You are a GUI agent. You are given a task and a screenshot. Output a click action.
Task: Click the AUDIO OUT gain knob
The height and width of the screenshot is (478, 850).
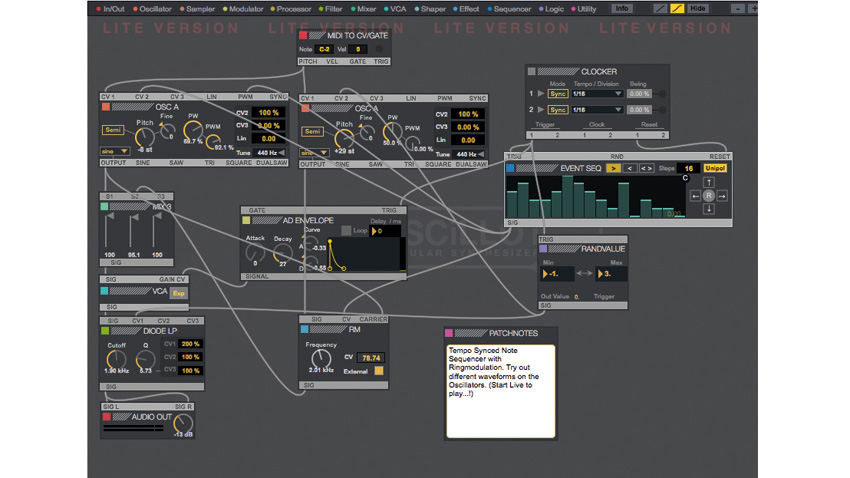pos(183,423)
